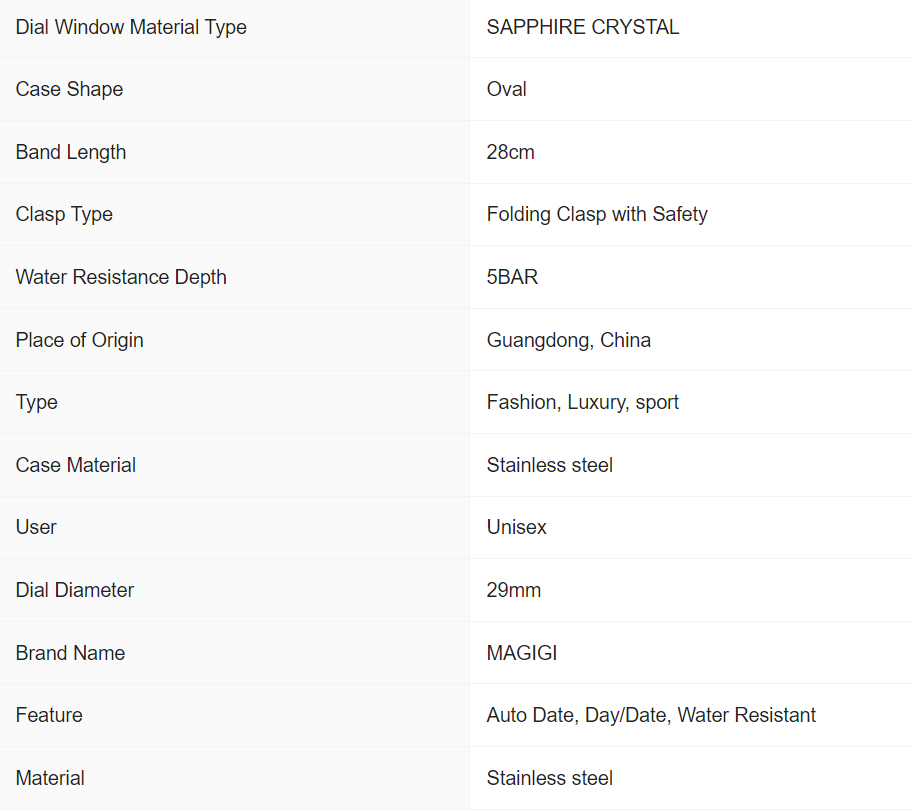Image resolution: width=914 pixels, height=810 pixels.
Task: Select the Band Length label
Action: [x=71, y=152]
